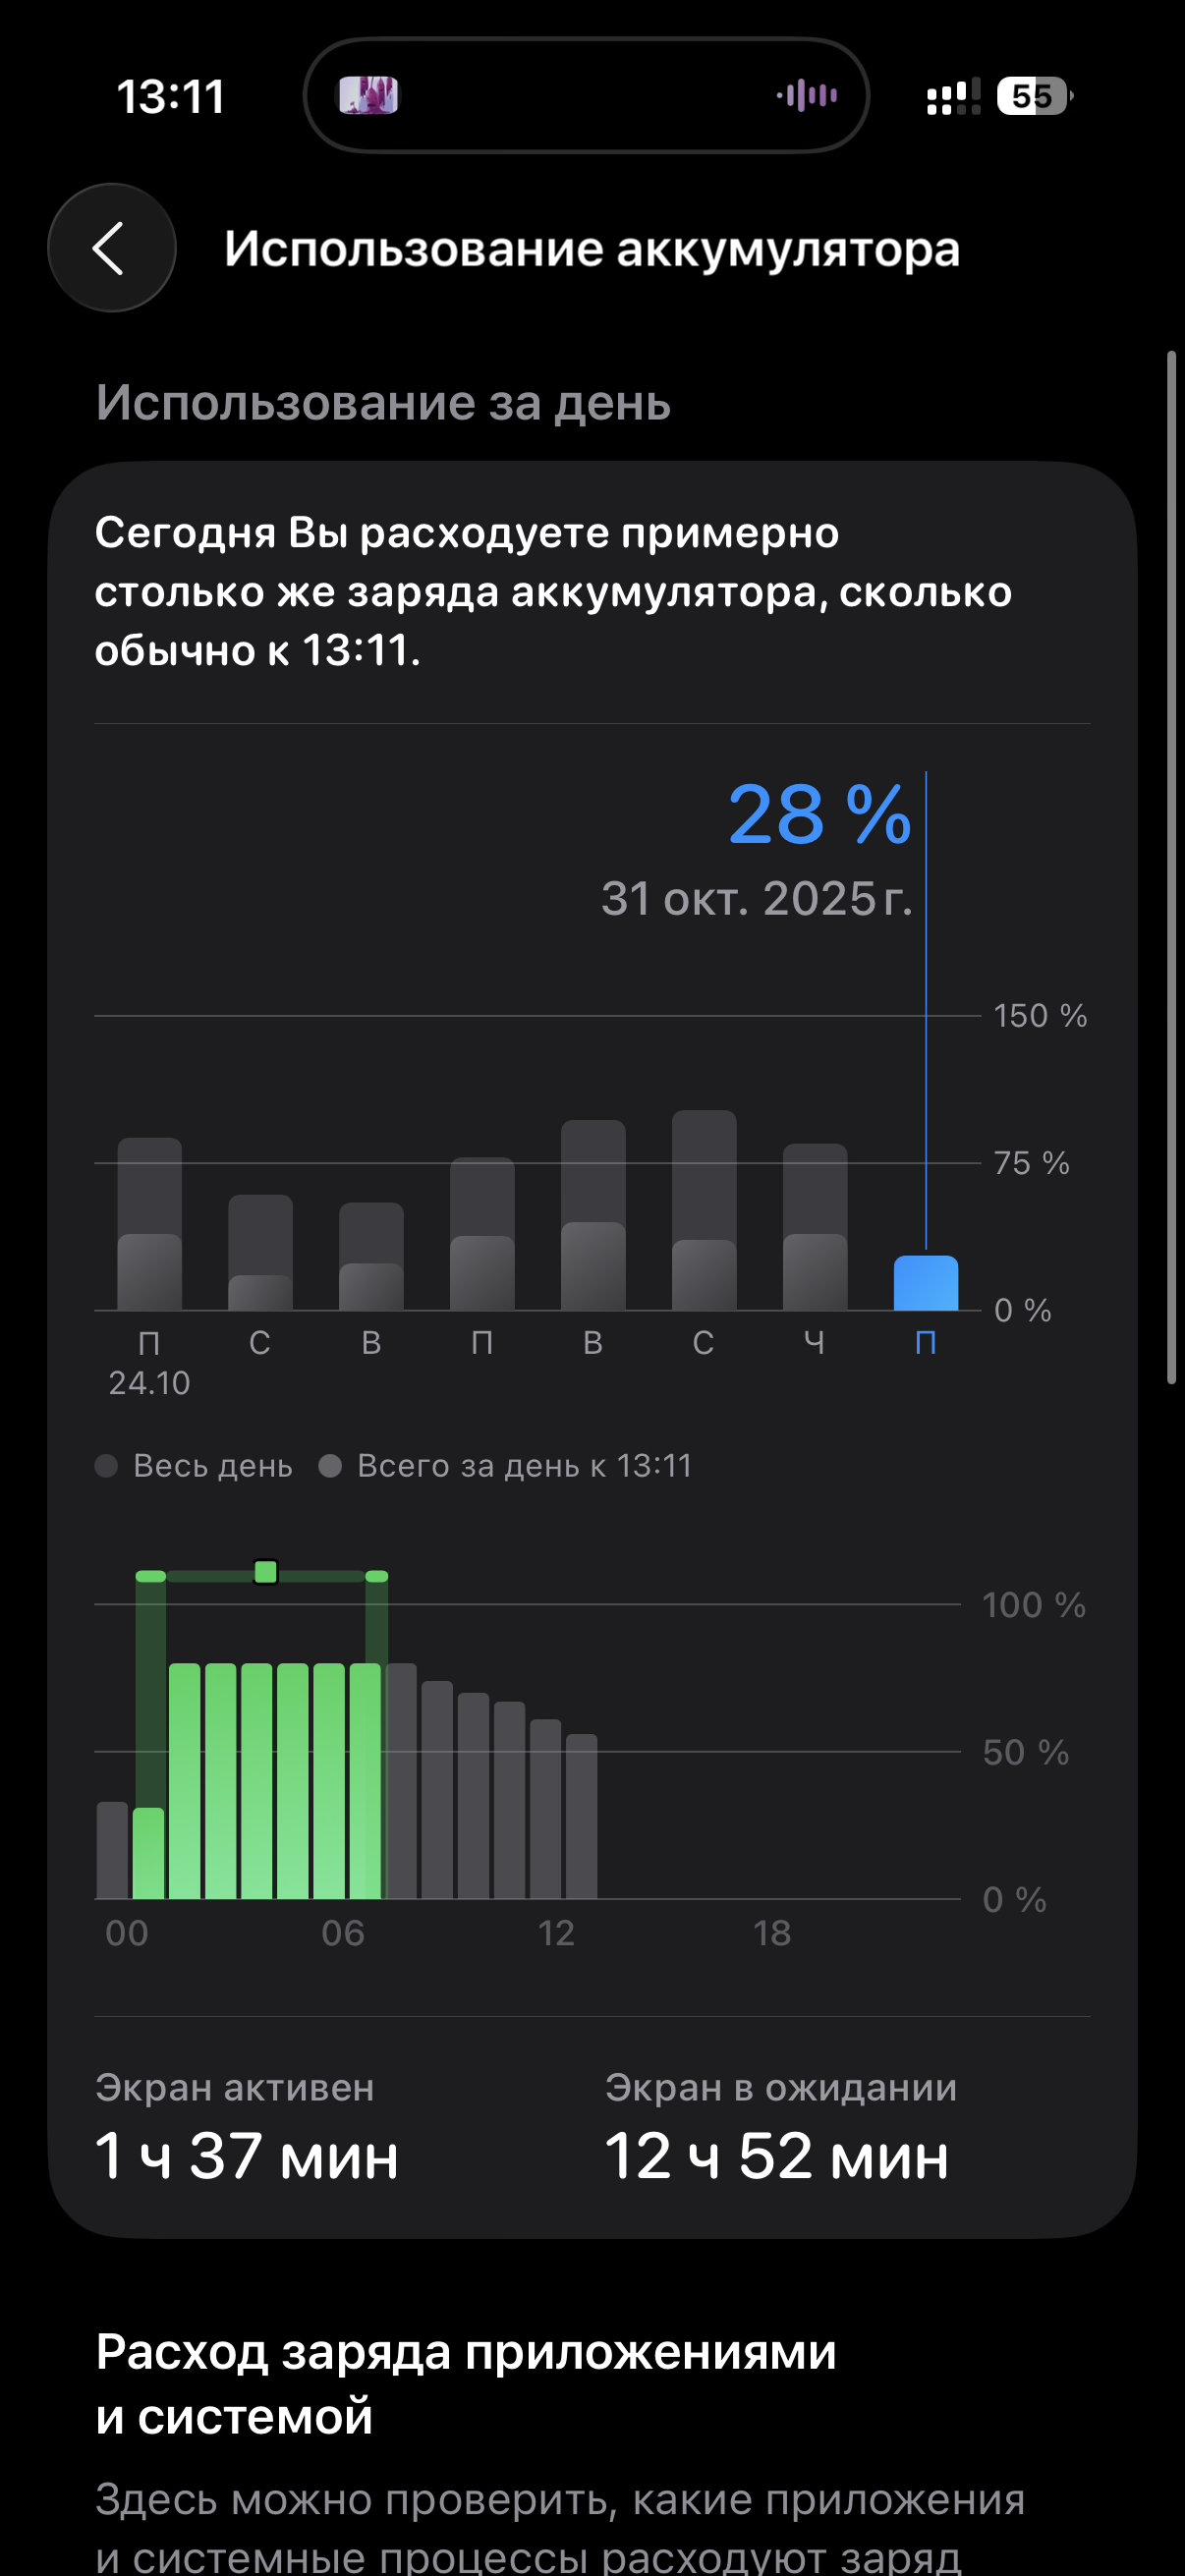Tap the 'Всего за день к 13:11' legend dot
The image size is (1185, 2576).
tap(330, 1466)
